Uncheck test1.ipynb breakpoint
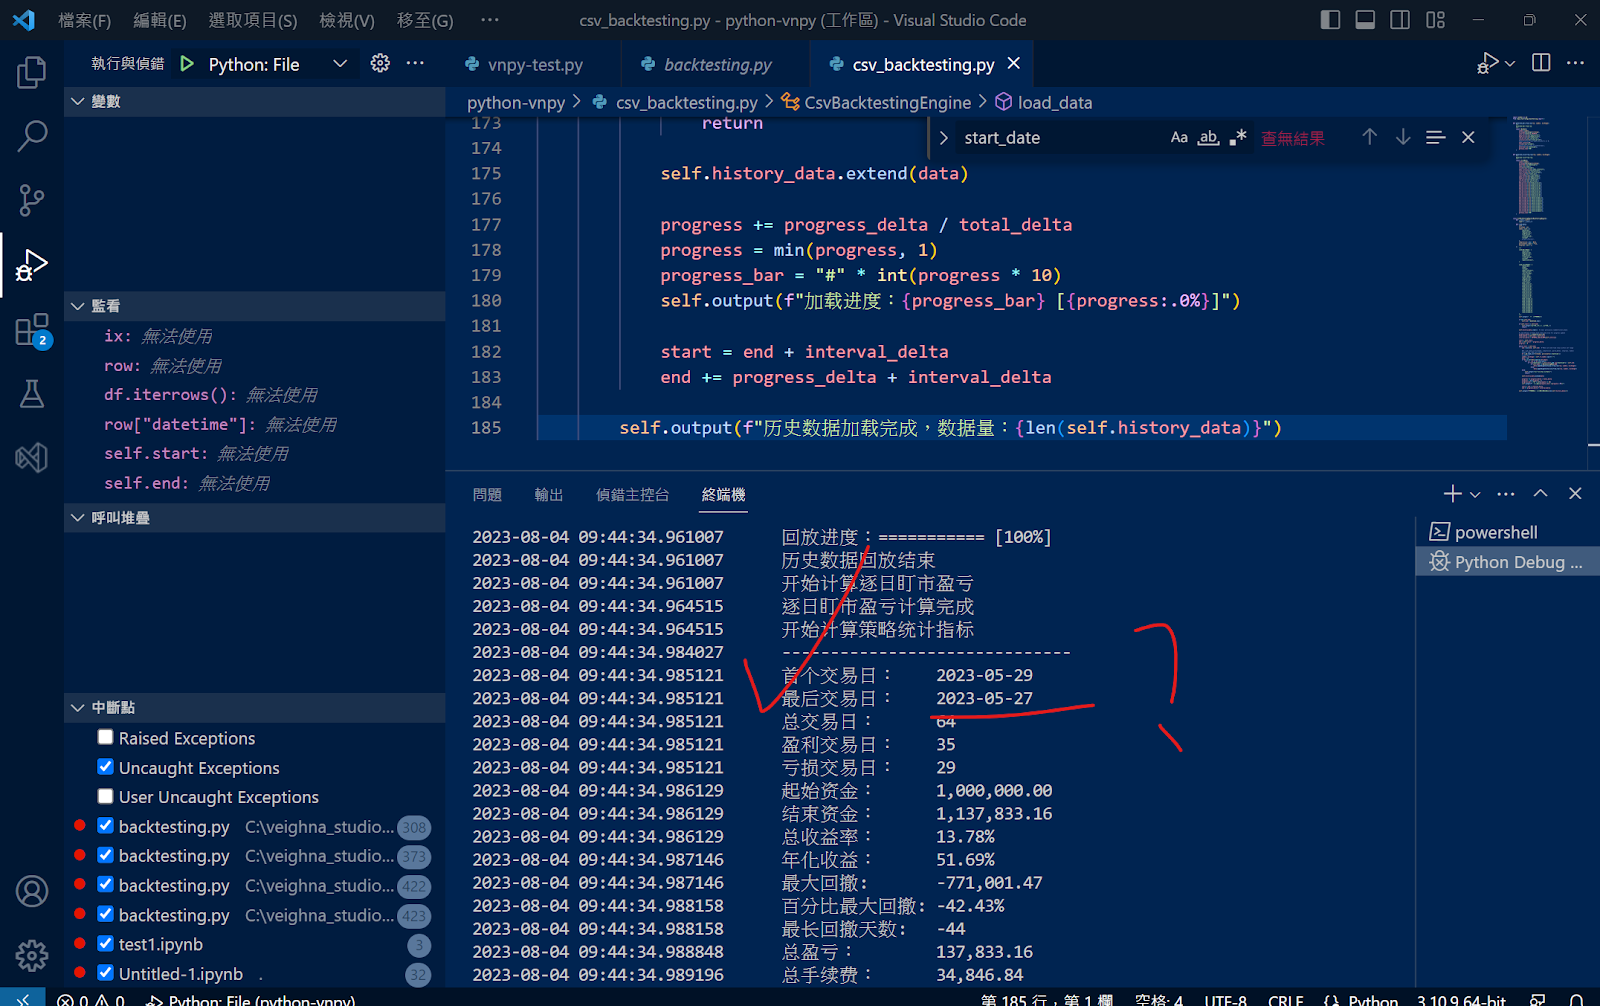The height and width of the screenshot is (1006, 1600). 105,943
